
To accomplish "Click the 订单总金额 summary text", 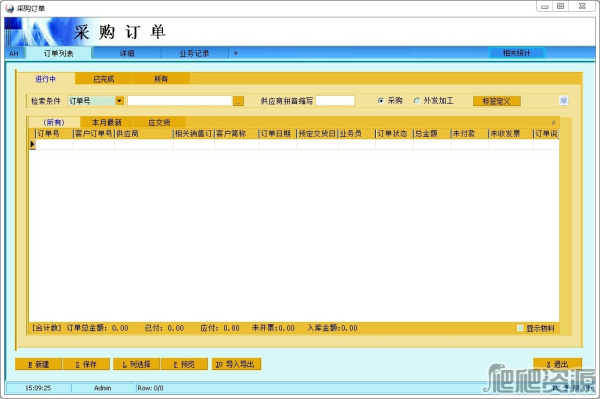I will (x=97, y=328).
